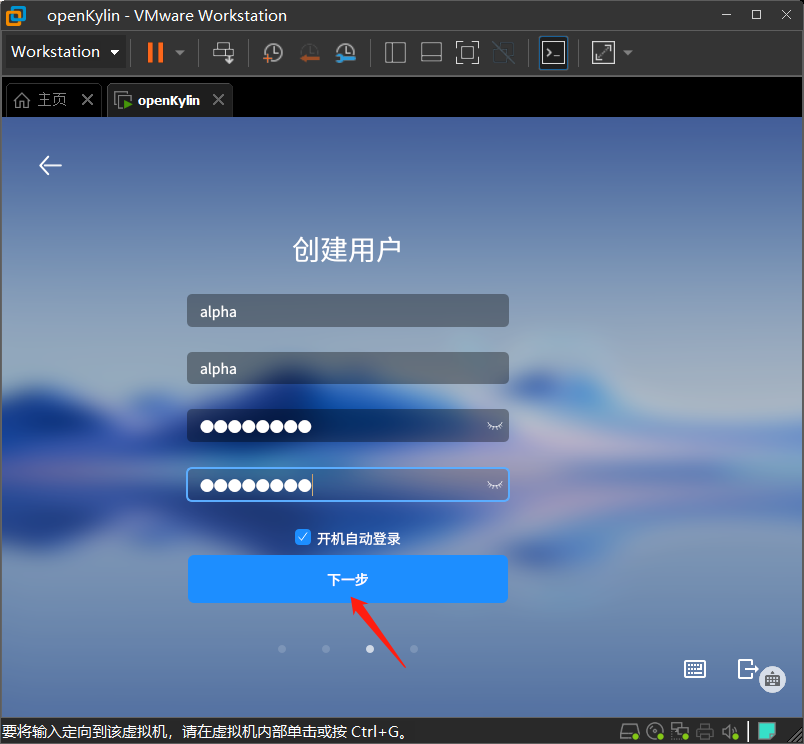Click the stretch guest display icon

coord(603,52)
